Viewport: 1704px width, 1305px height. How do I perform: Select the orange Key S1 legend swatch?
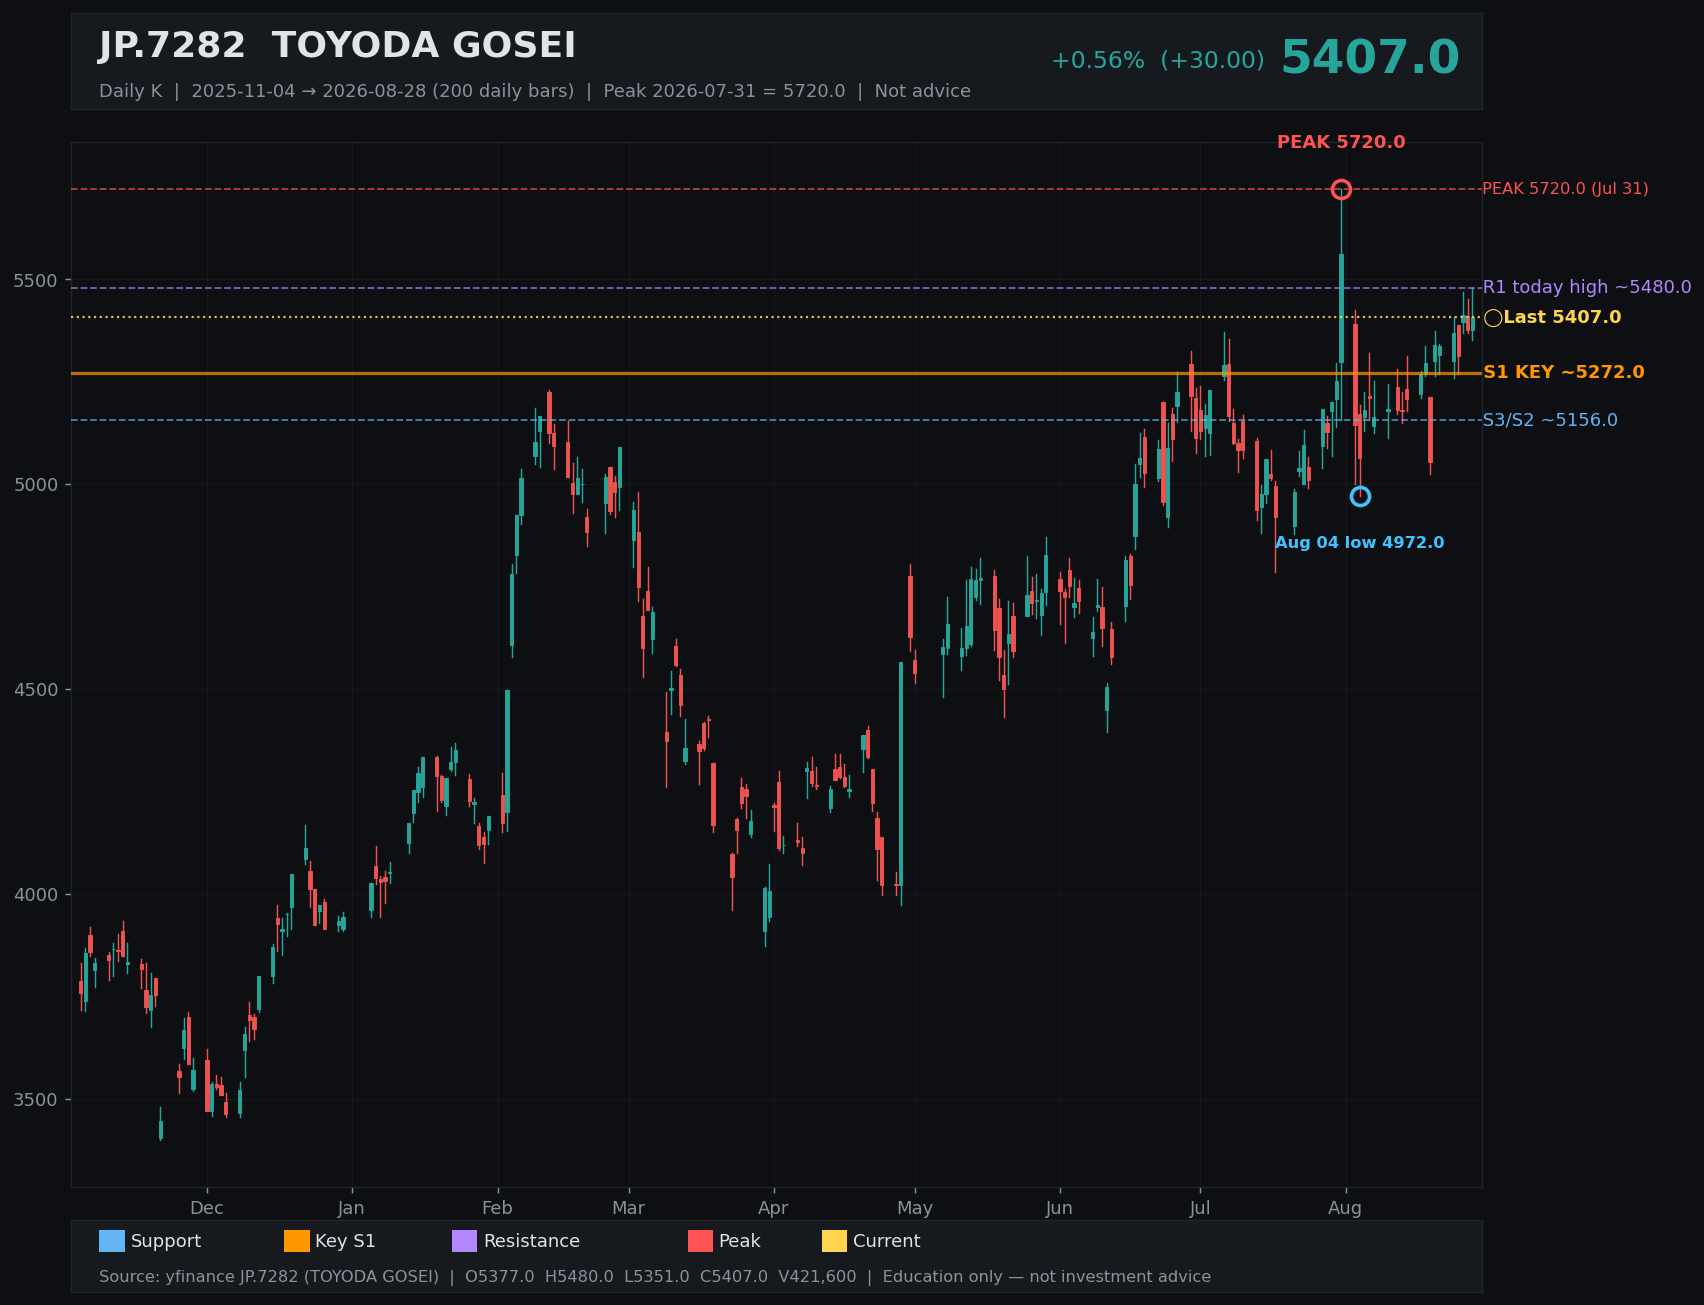point(297,1241)
